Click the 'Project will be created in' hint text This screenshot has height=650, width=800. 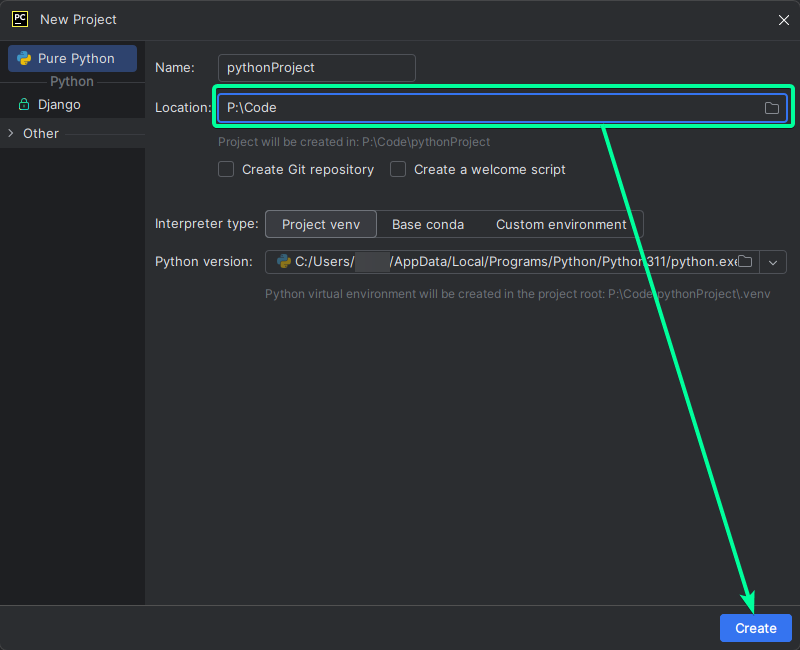354,142
